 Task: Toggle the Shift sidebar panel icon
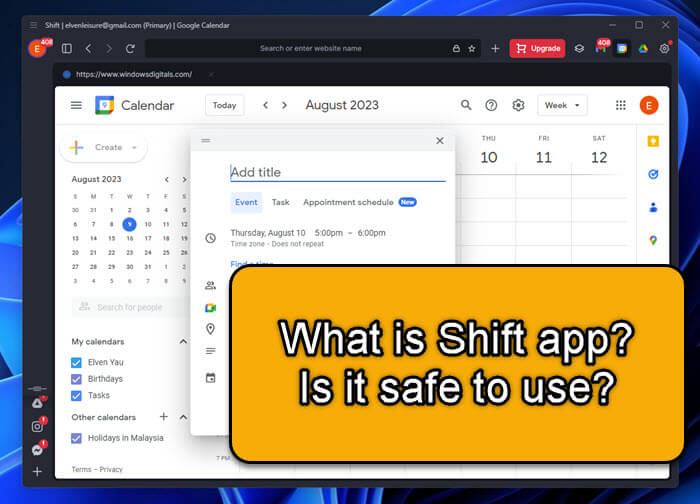pyautogui.click(x=67, y=48)
